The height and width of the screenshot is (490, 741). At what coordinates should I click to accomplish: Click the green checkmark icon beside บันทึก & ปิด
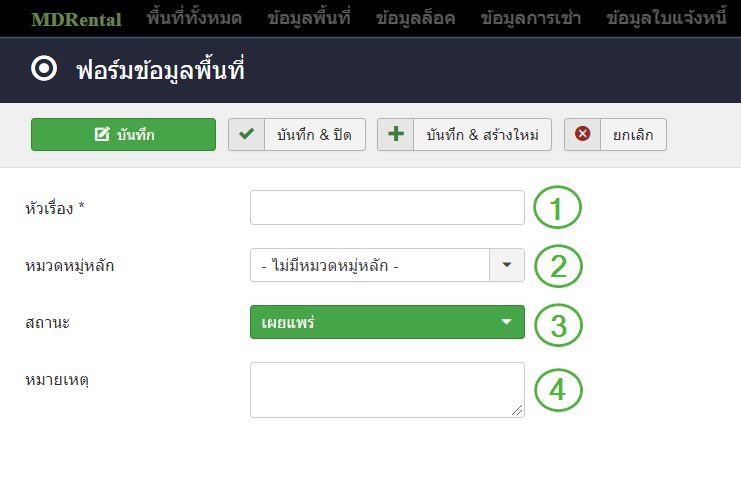(x=246, y=134)
